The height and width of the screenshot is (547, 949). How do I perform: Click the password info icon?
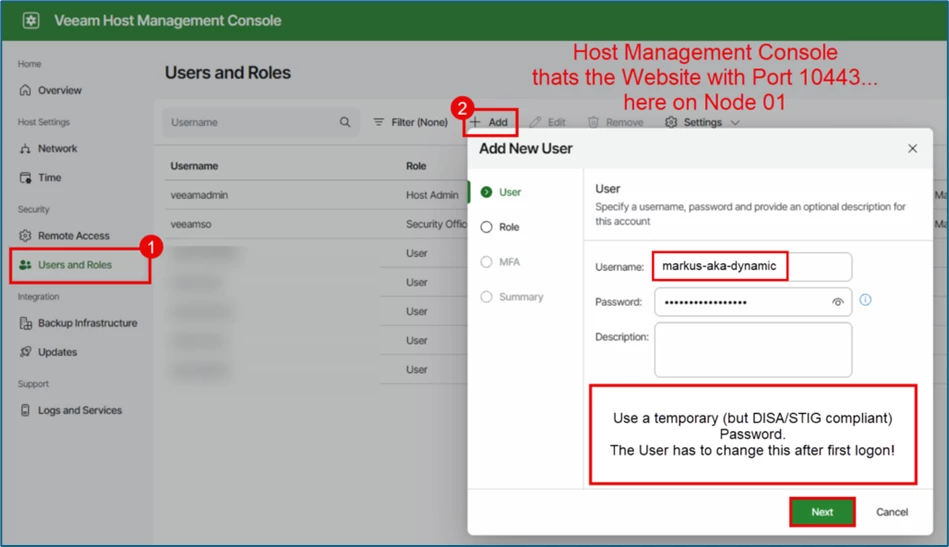point(865,300)
